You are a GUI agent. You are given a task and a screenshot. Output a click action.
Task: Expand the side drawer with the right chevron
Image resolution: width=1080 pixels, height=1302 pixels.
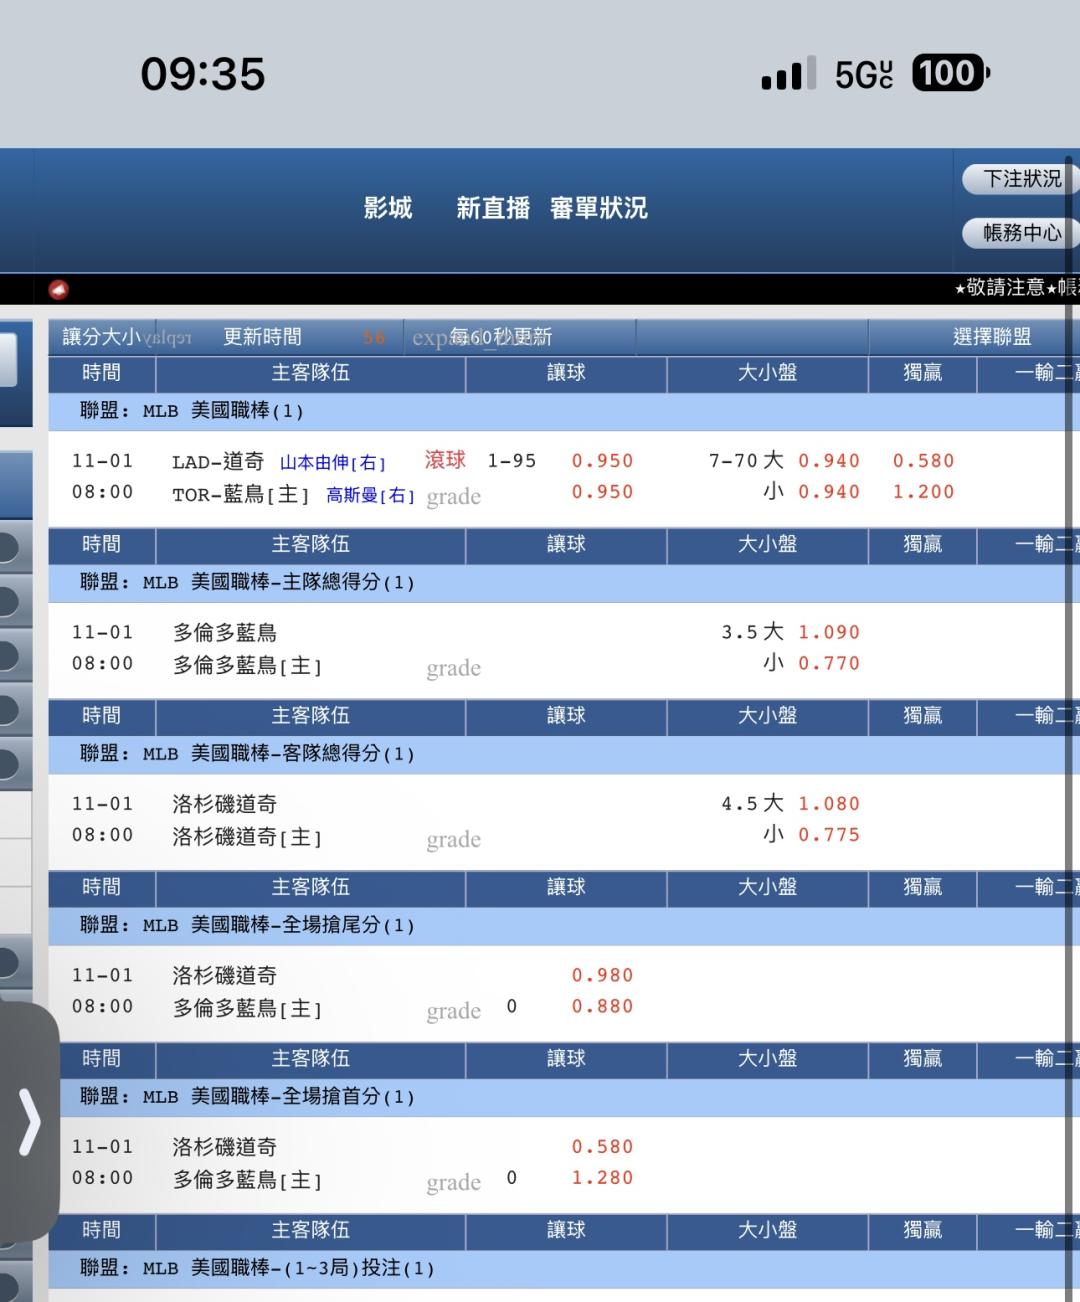click(30, 1122)
